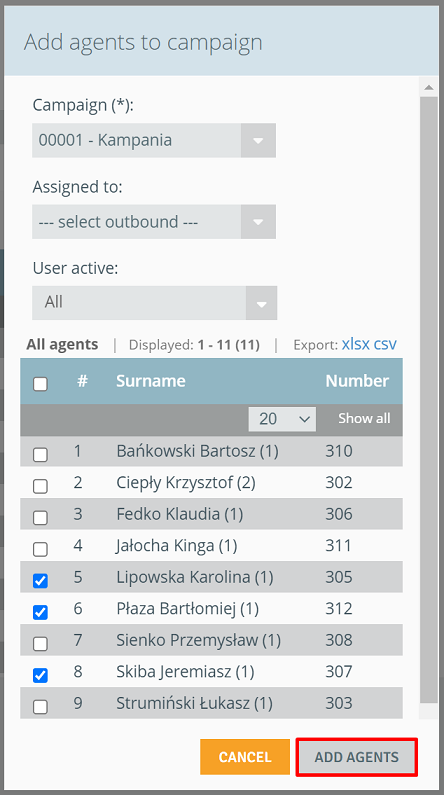
Task: Check the Strumiński Łukasz row checkbox
Action: point(41,706)
